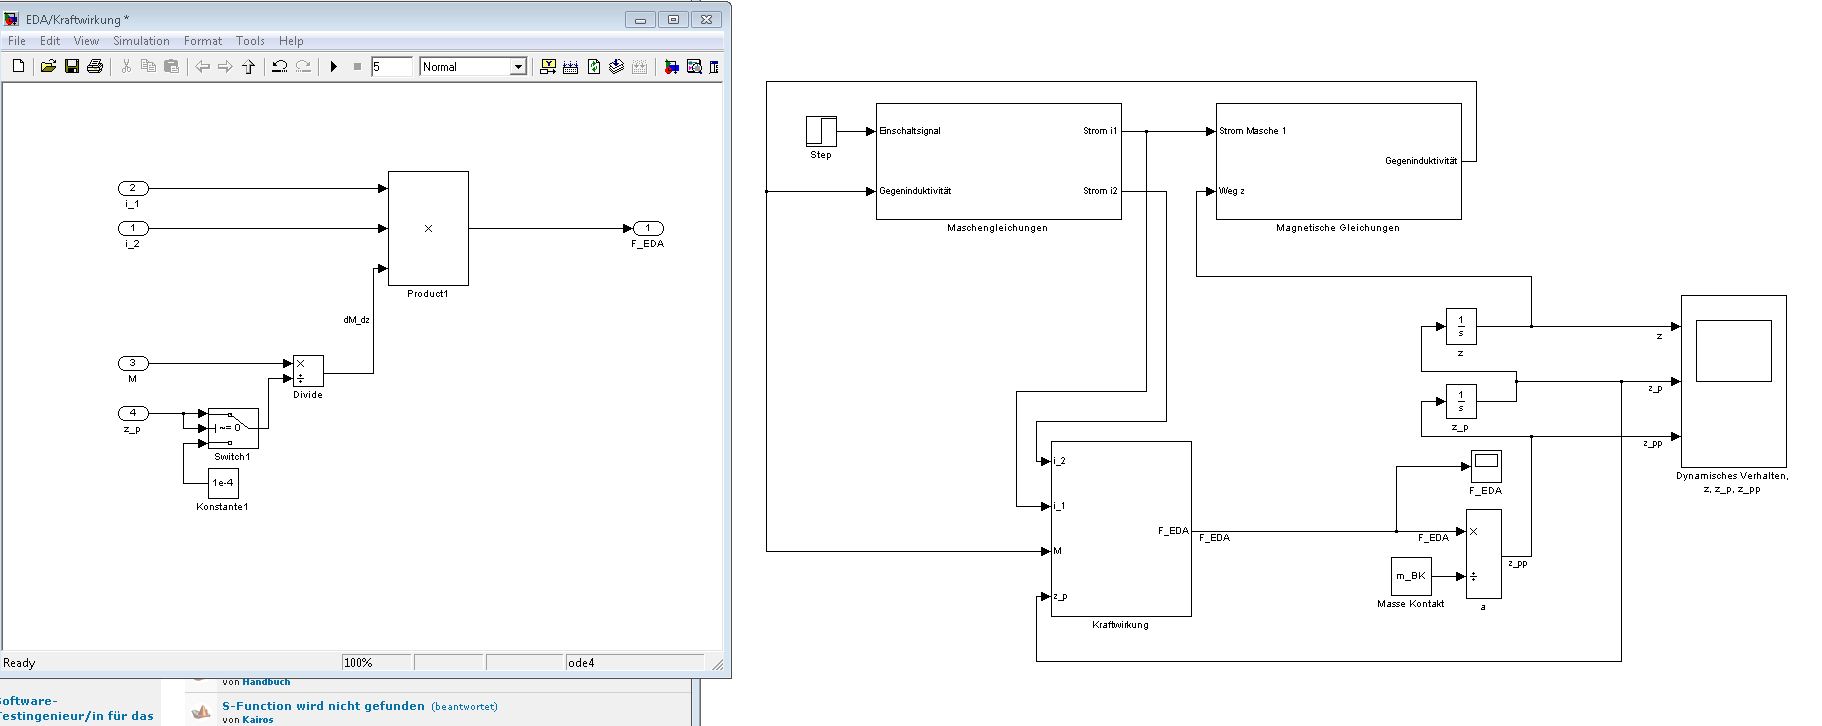Go up to the parent system

[x=249, y=67]
